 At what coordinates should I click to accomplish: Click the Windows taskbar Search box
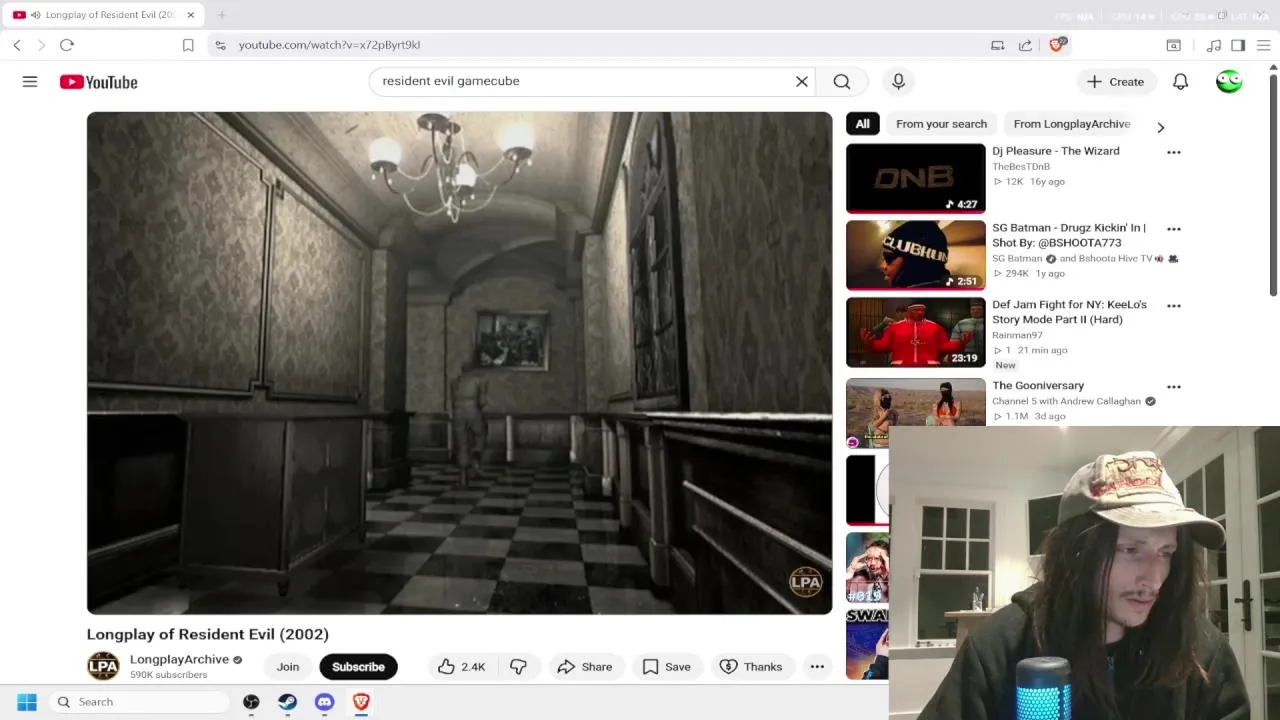[138, 702]
